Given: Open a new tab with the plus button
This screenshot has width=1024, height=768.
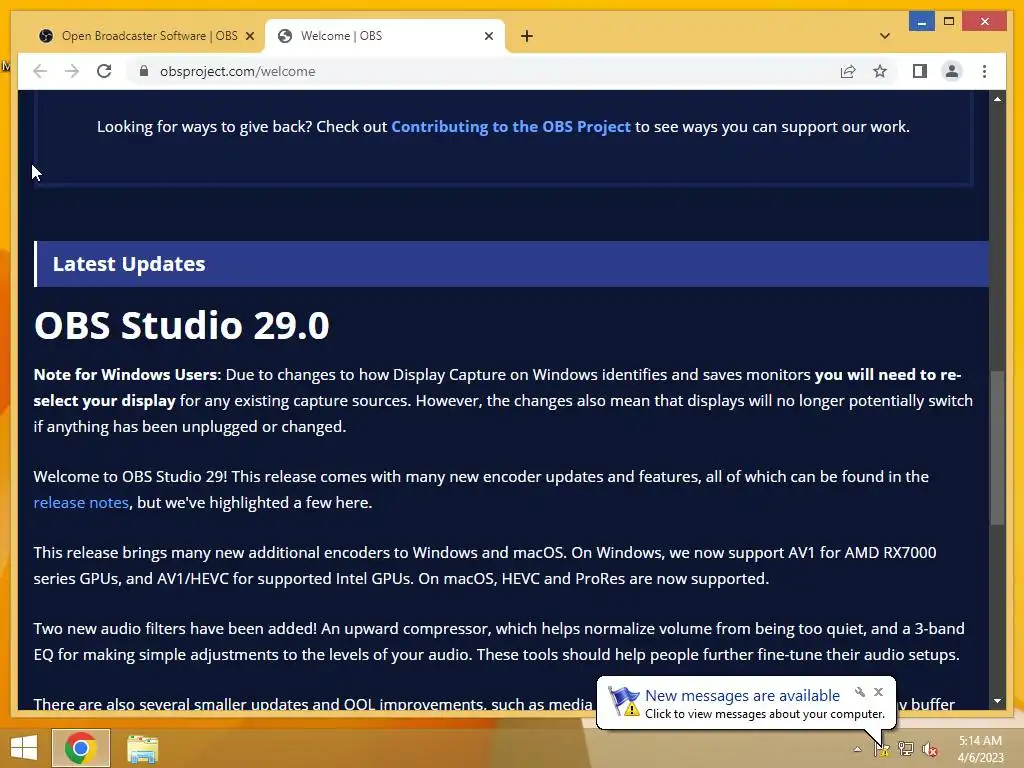Looking at the screenshot, I should coord(527,36).
